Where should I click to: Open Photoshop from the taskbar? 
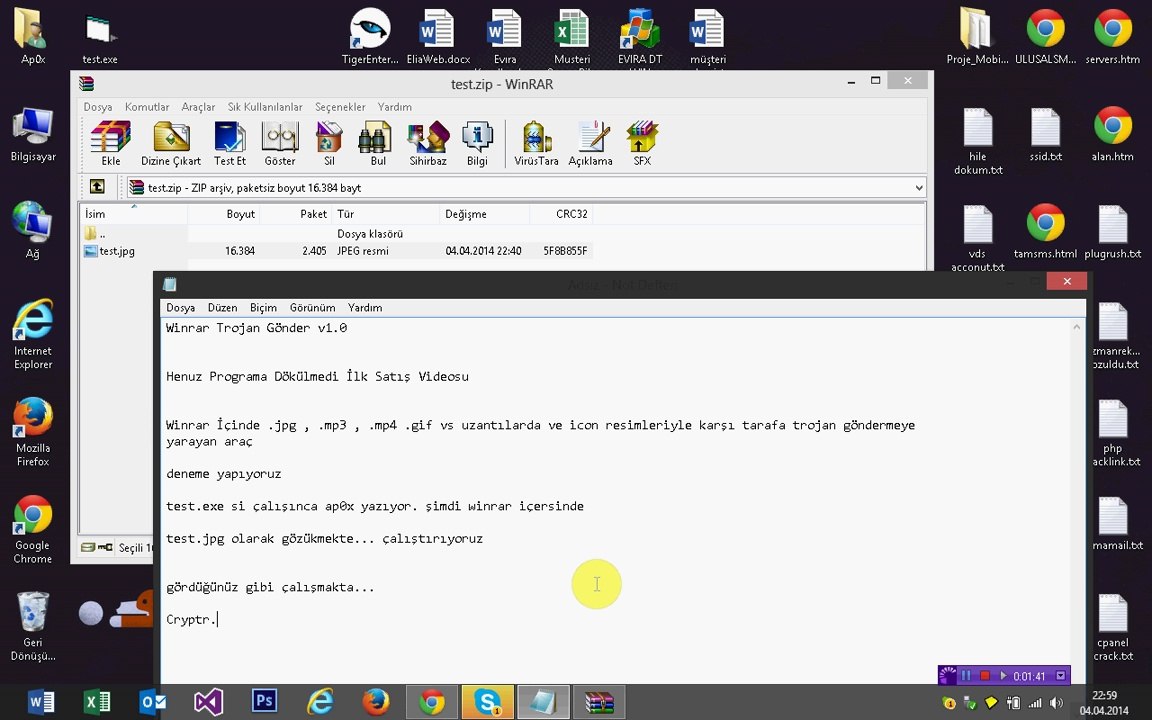tap(264, 702)
